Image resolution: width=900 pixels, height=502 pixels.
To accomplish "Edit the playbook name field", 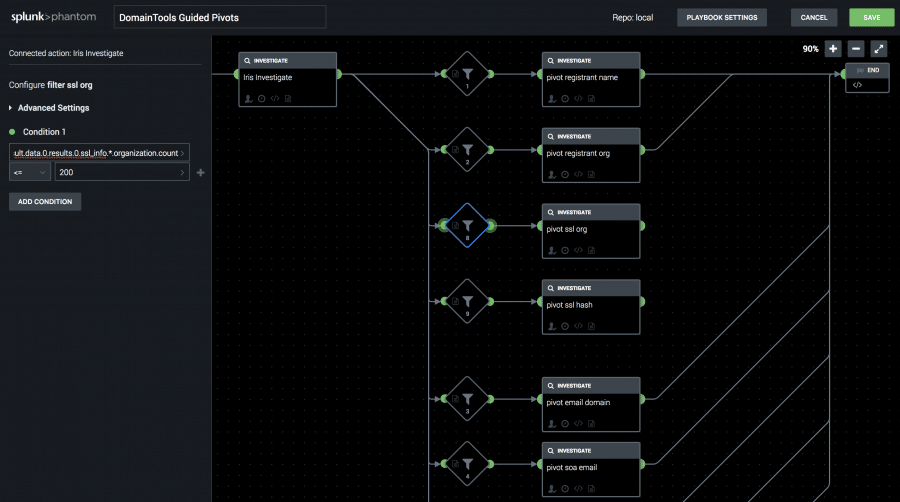I will click(x=220, y=17).
